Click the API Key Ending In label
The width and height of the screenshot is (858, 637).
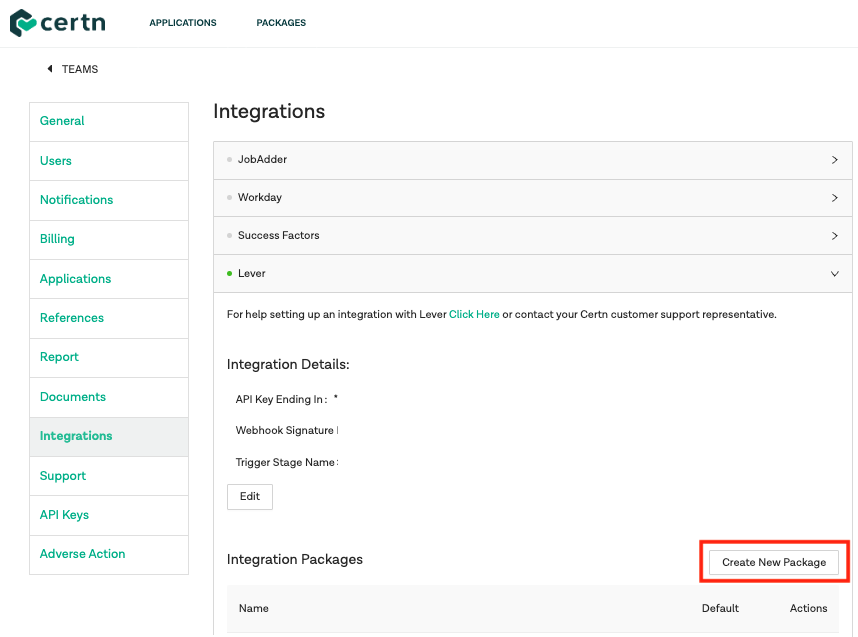point(281,399)
